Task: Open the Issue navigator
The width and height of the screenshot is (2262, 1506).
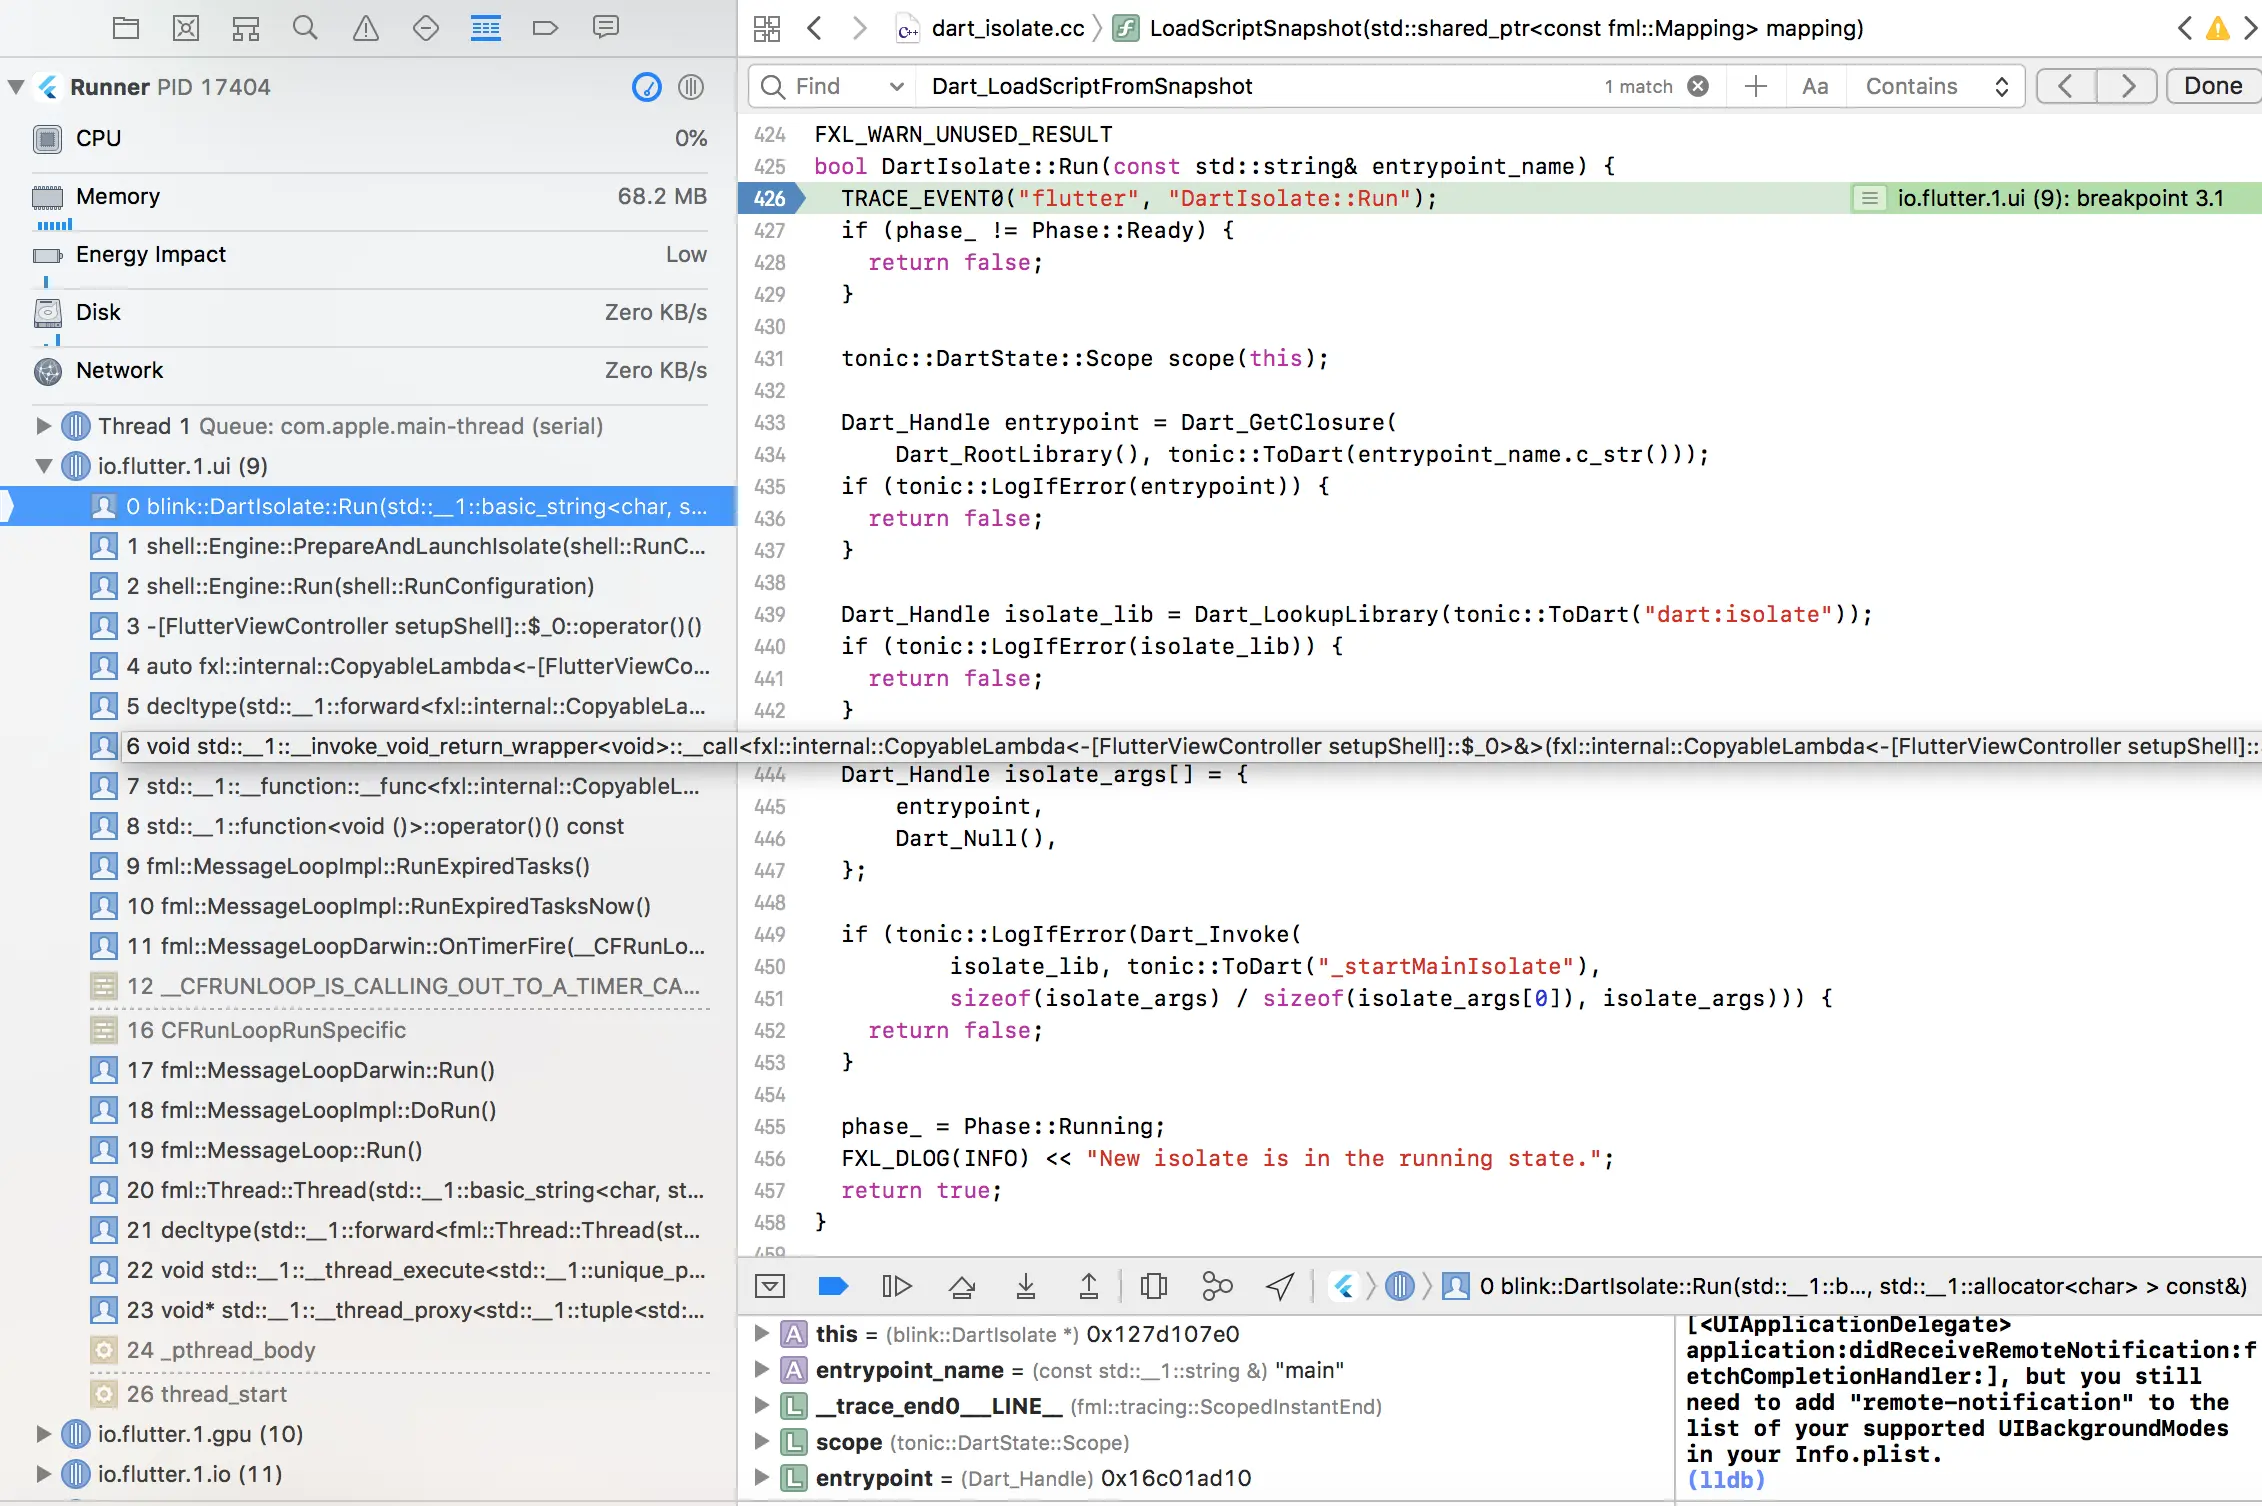Action: [x=366, y=28]
